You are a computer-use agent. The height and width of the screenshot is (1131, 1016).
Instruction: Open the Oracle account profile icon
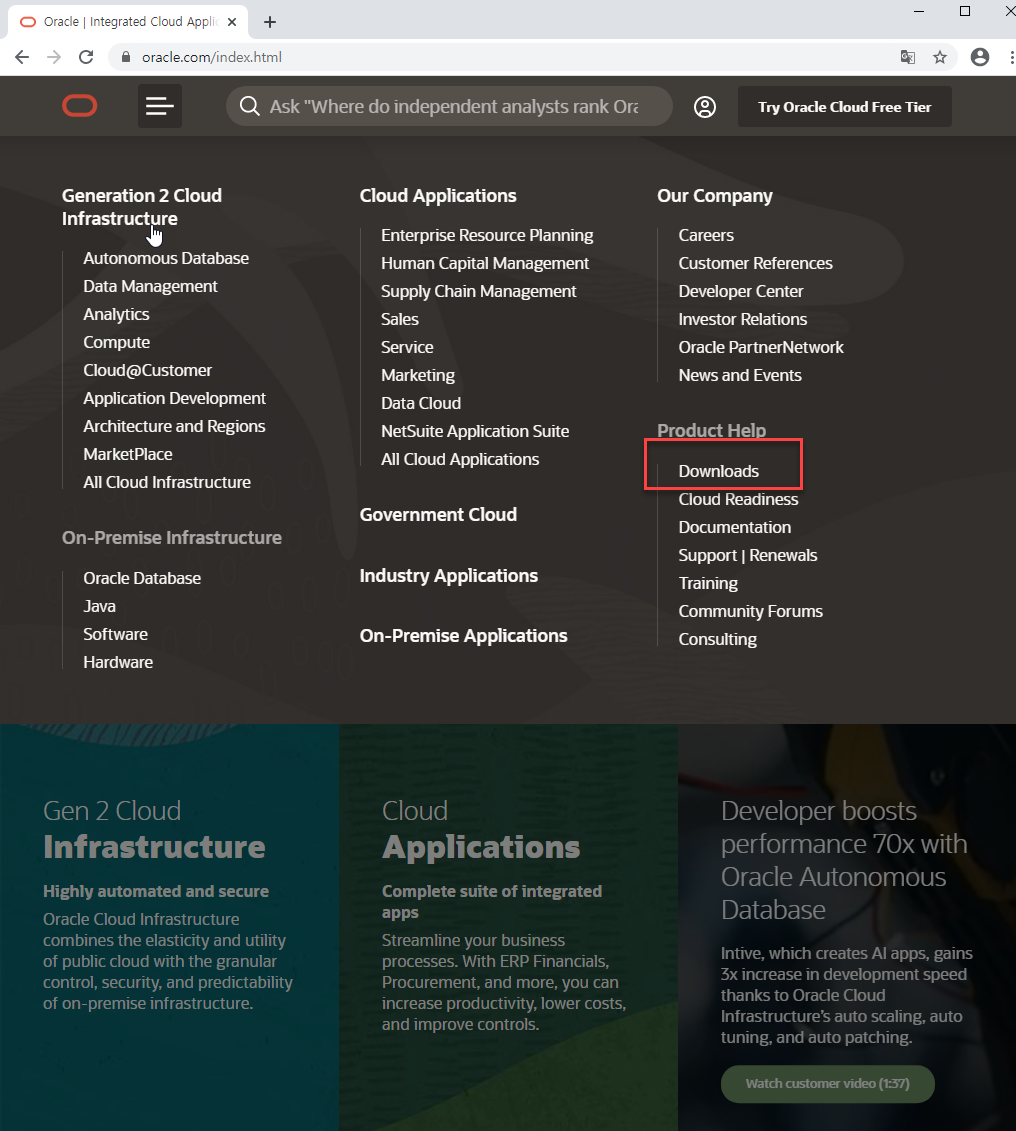[704, 107]
